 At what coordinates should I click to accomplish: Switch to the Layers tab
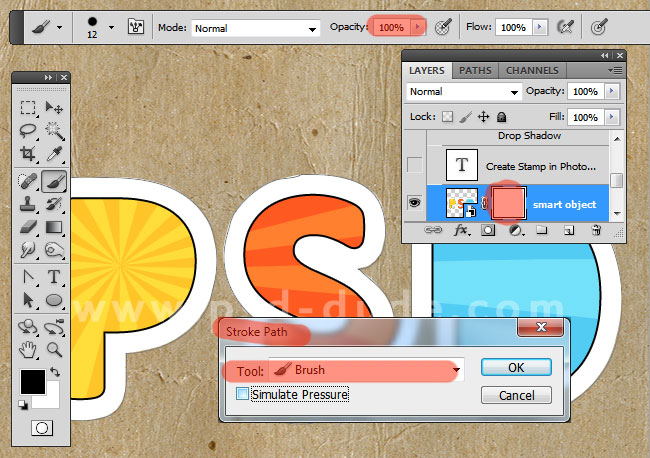pyautogui.click(x=427, y=70)
